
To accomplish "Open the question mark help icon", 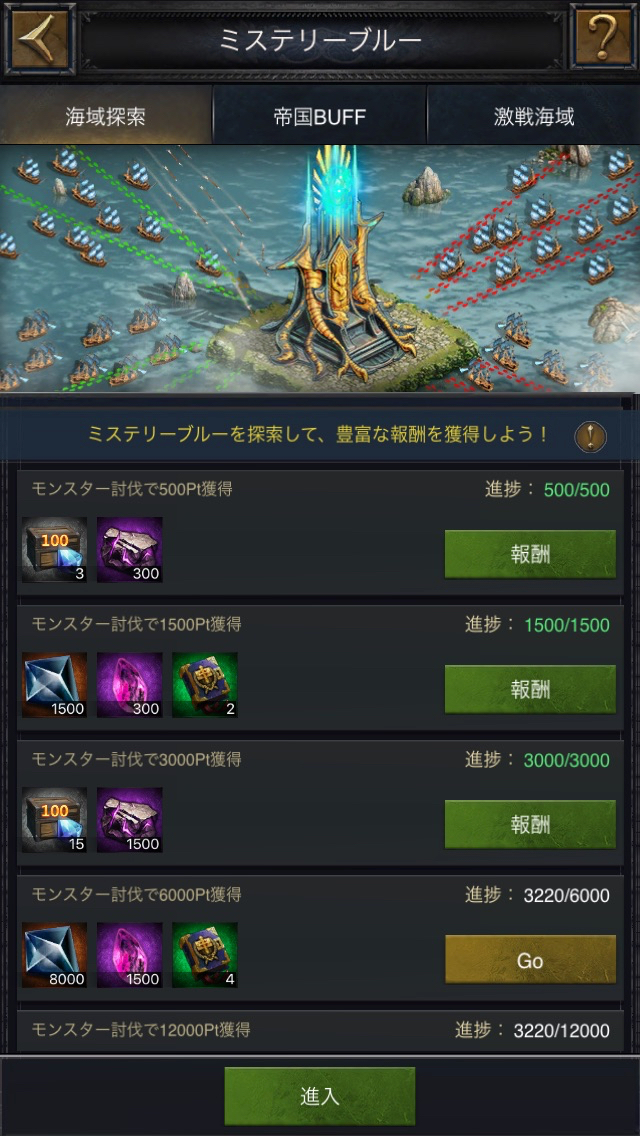I will tap(603, 38).
